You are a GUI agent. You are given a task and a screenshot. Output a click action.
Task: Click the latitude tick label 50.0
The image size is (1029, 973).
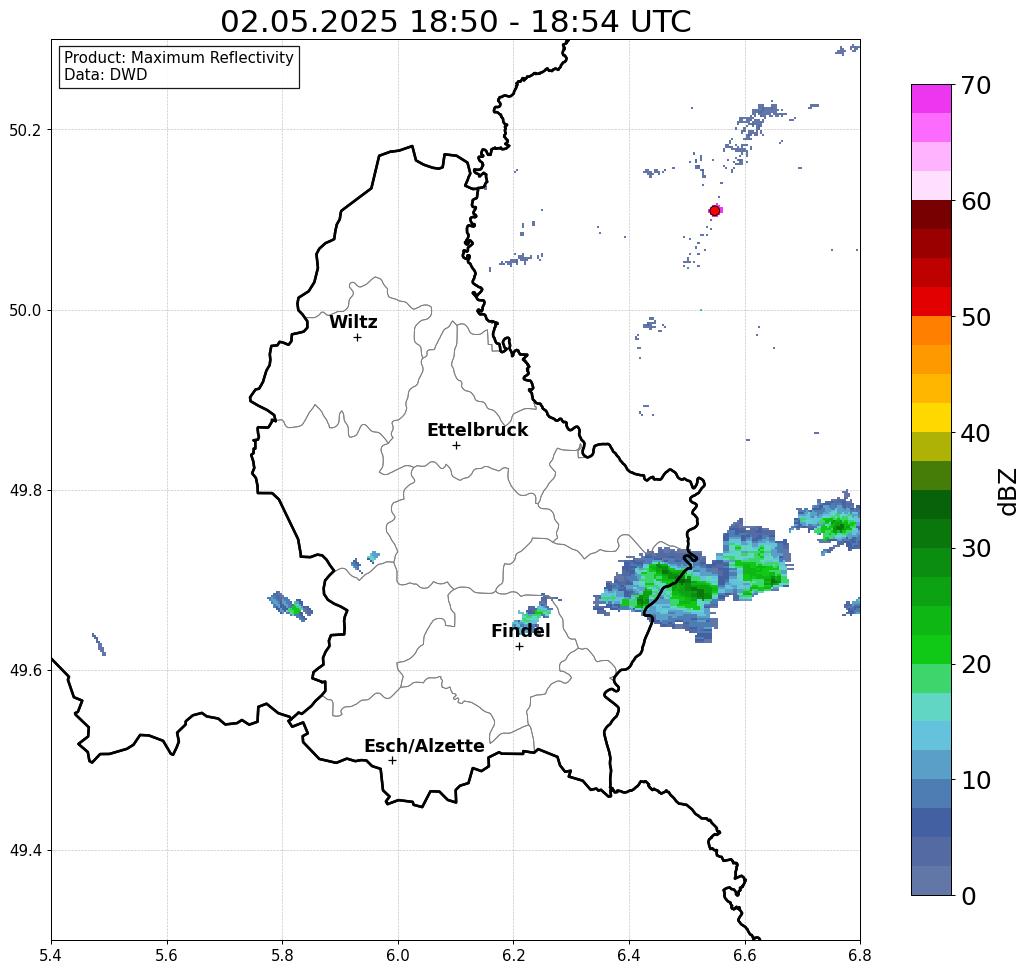[25, 310]
